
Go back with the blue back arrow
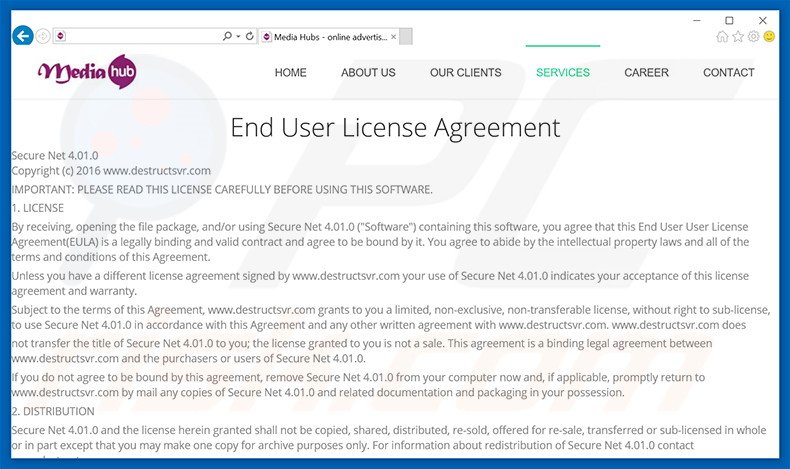(23, 36)
